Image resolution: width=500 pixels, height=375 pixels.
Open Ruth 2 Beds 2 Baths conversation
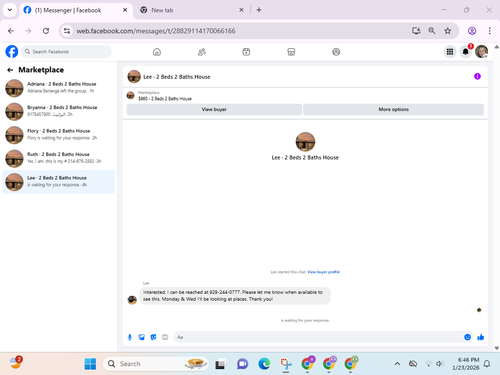59,158
